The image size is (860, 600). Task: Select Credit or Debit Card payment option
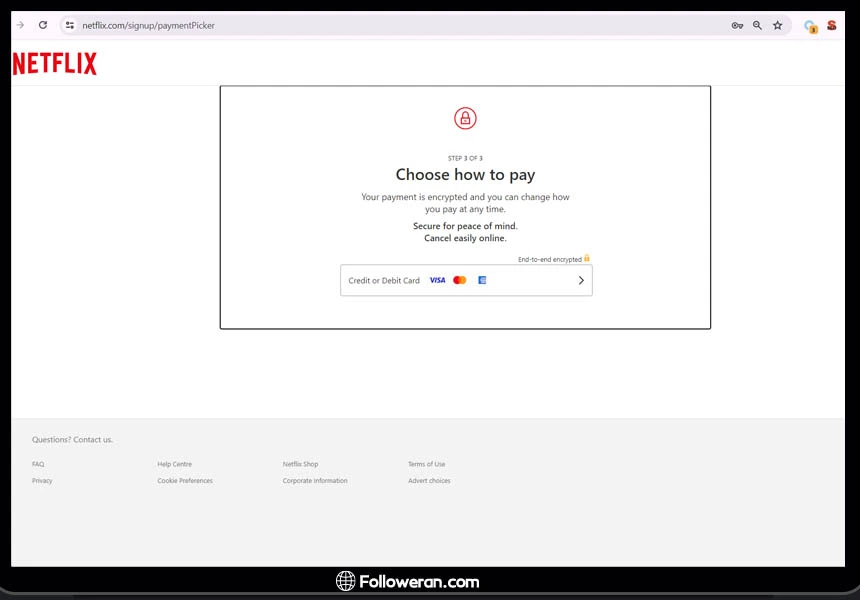[x=384, y=281]
